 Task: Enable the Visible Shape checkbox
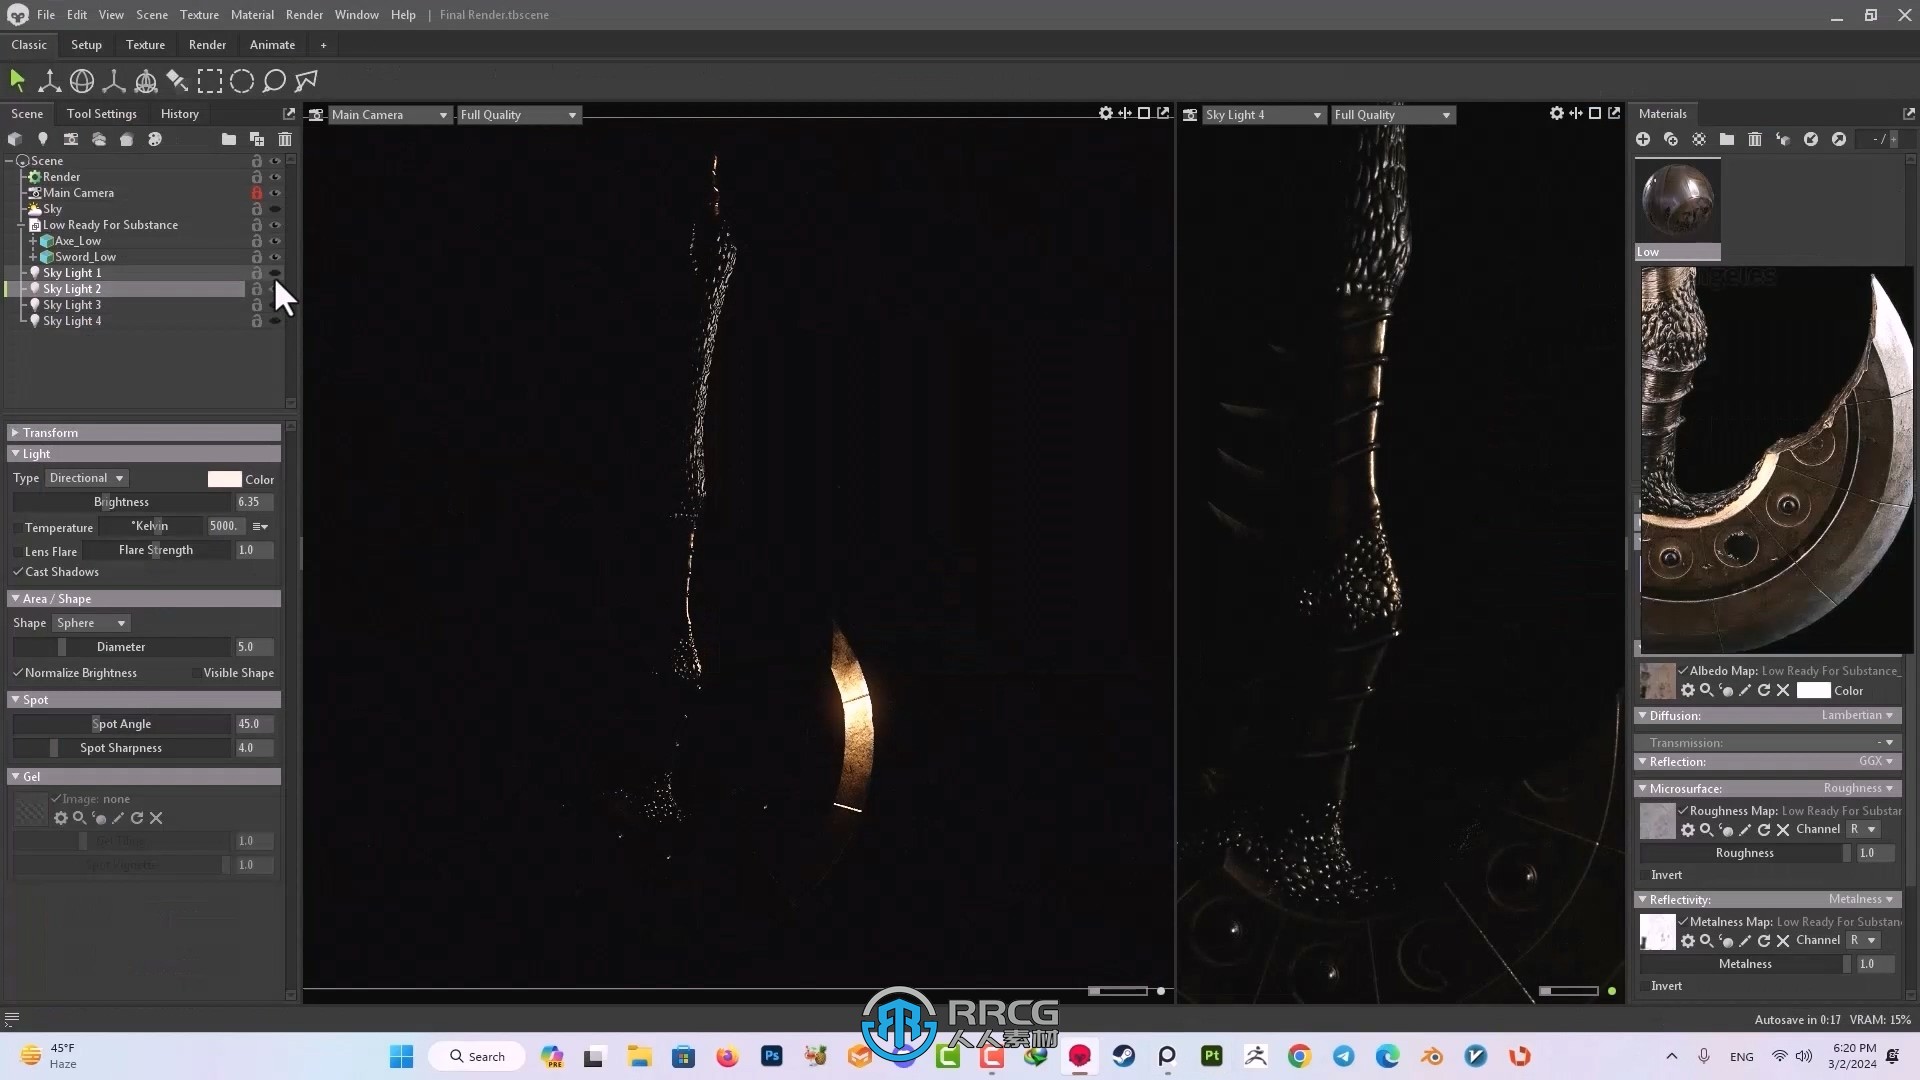(196, 673)
